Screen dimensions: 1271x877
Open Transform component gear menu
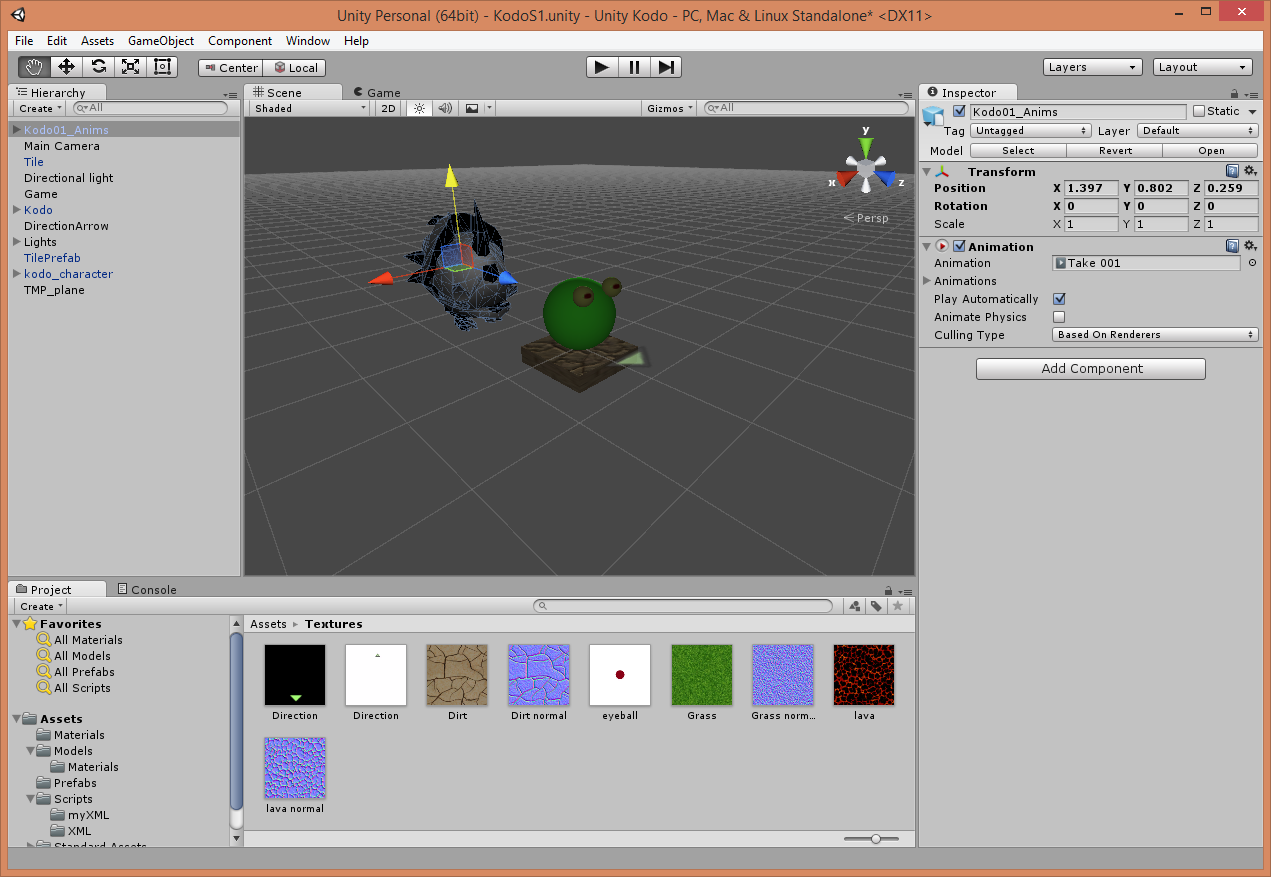(x=1250, y=171)
